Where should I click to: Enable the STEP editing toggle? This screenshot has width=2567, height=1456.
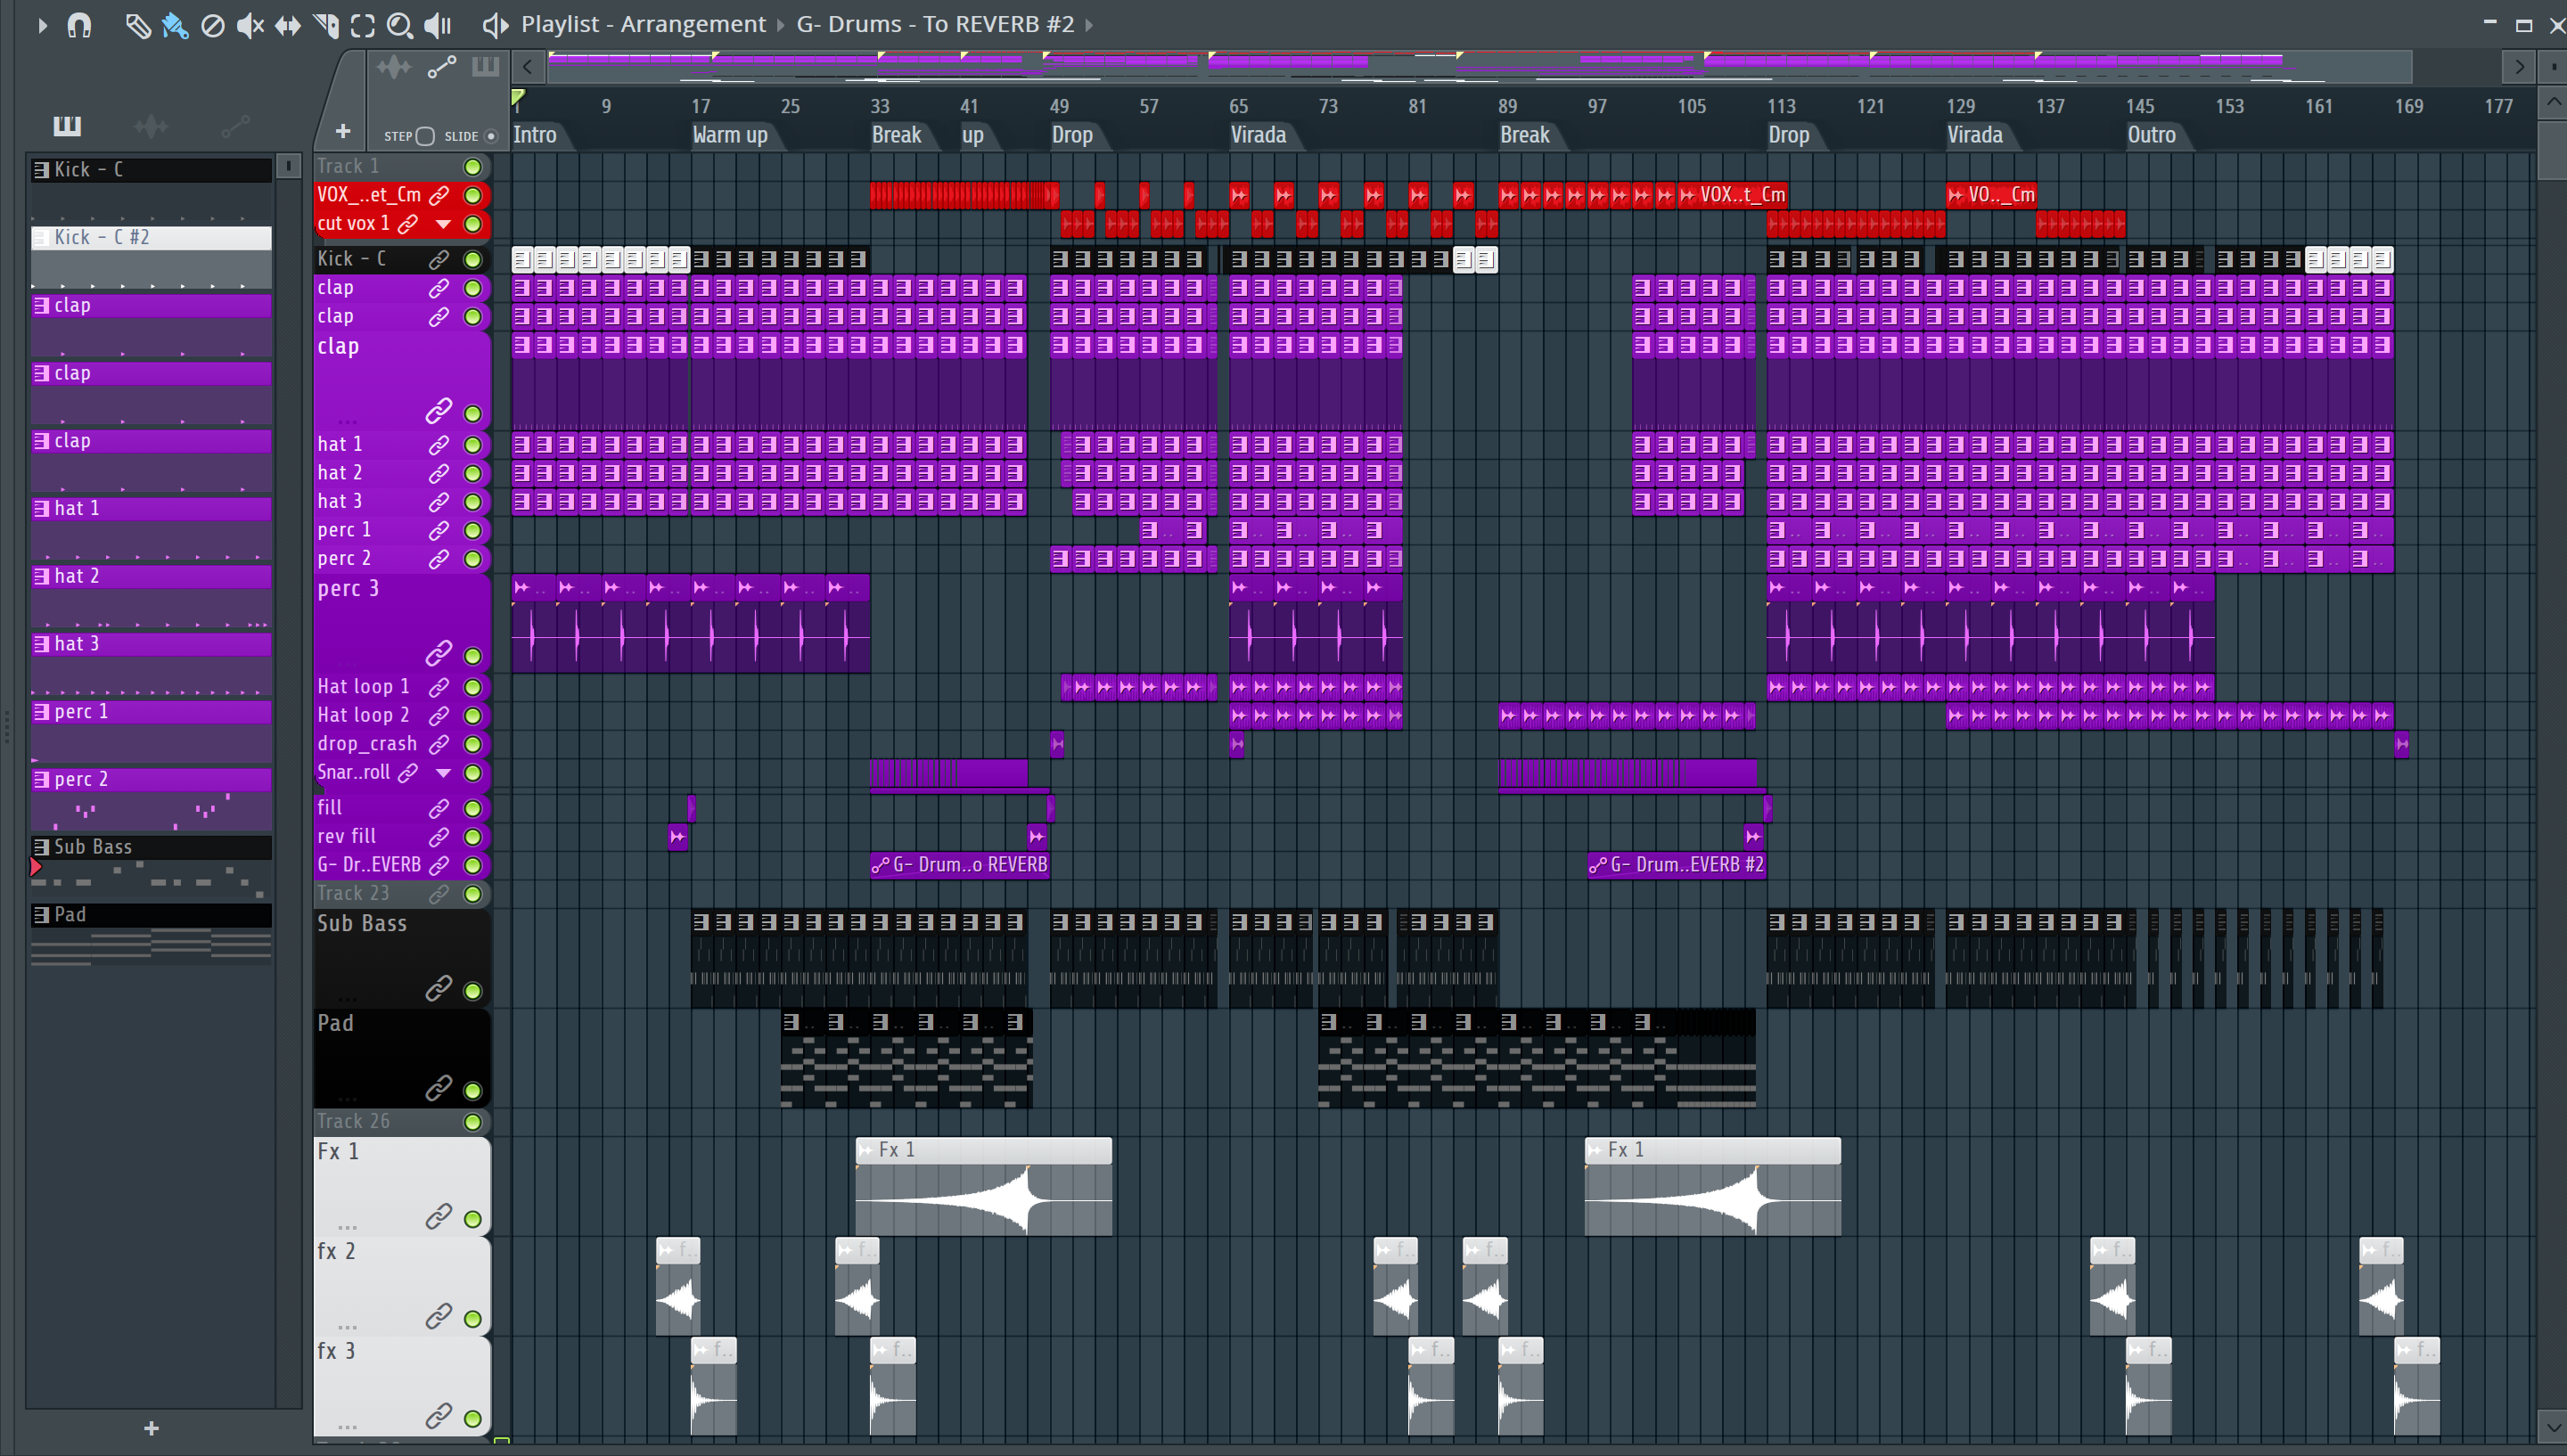click(x=425, y=136)
